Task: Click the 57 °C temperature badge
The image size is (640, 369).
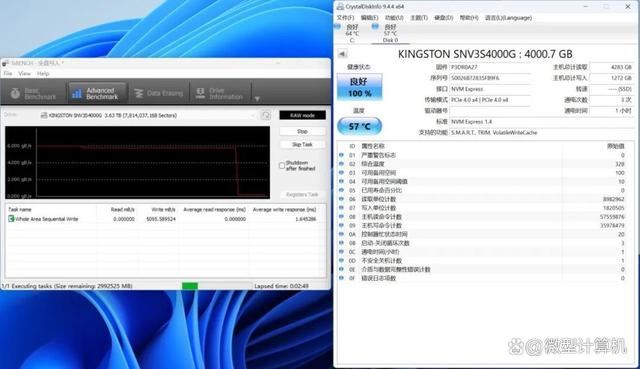Action: [360, 126]
